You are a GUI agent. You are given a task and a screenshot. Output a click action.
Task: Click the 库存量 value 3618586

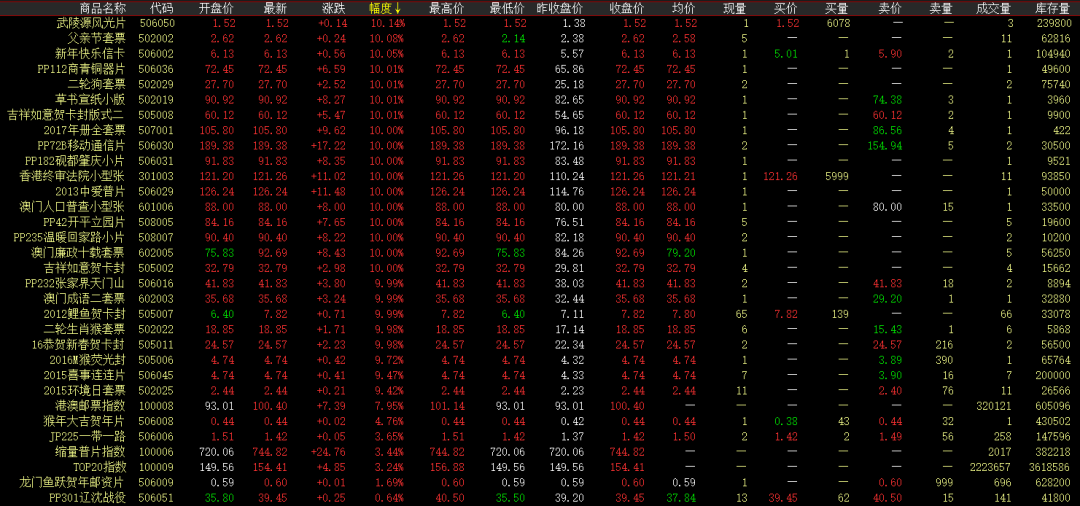[1048, 466]
